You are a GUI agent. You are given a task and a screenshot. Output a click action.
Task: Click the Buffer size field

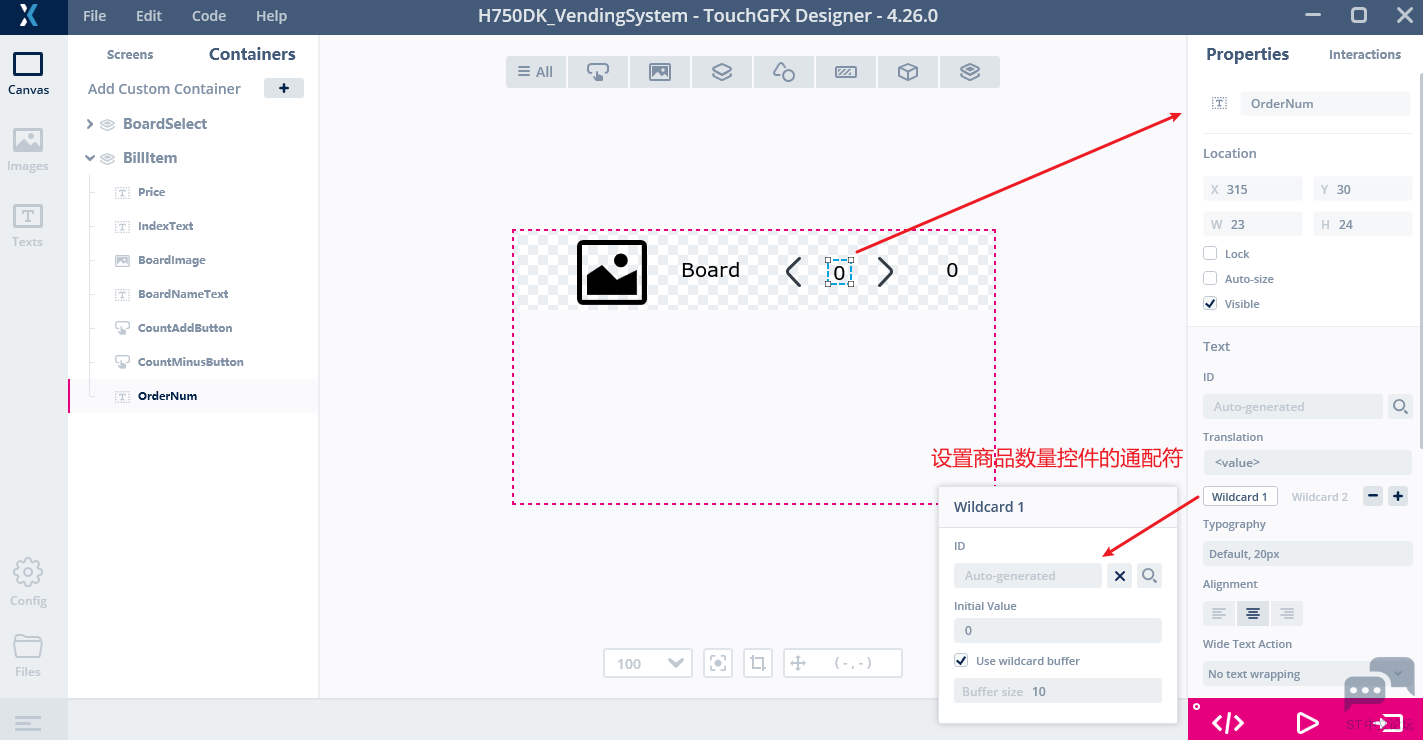[x=1058, y=691]
